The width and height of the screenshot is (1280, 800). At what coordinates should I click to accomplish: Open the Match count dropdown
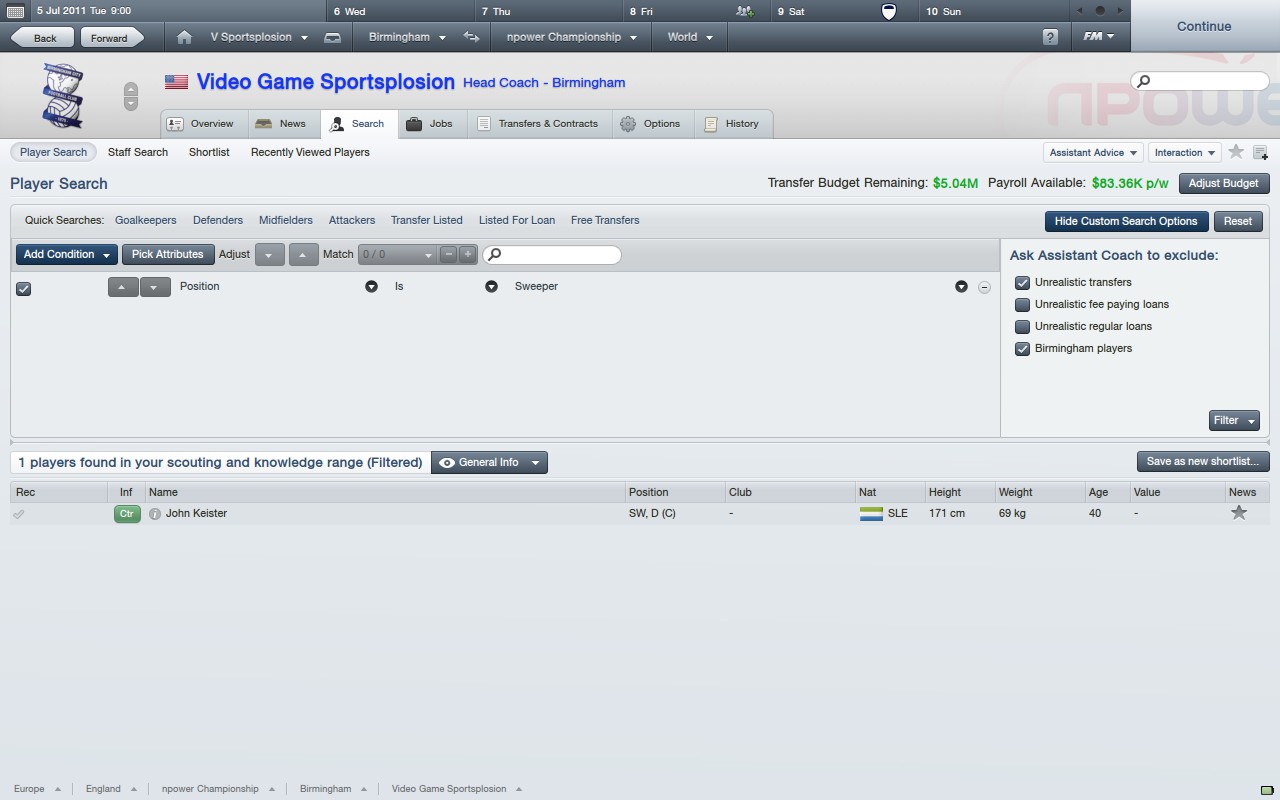(x=396, y=255)
